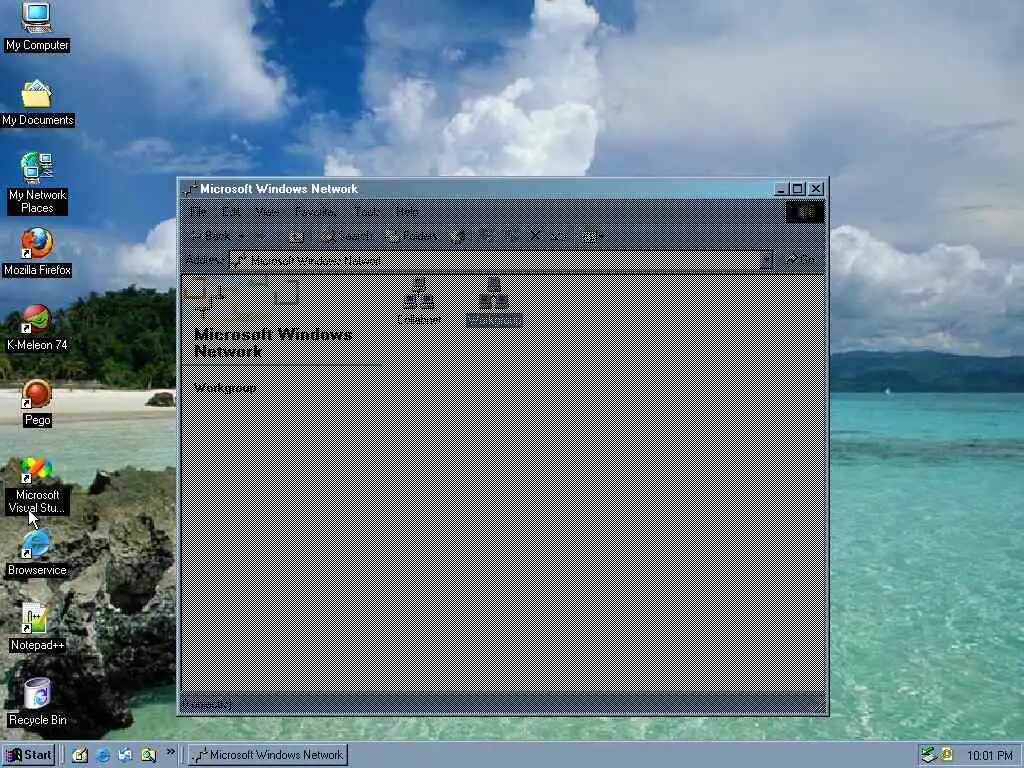
Task: Select My Network Places desktop icon
Action: coord(37,183)
